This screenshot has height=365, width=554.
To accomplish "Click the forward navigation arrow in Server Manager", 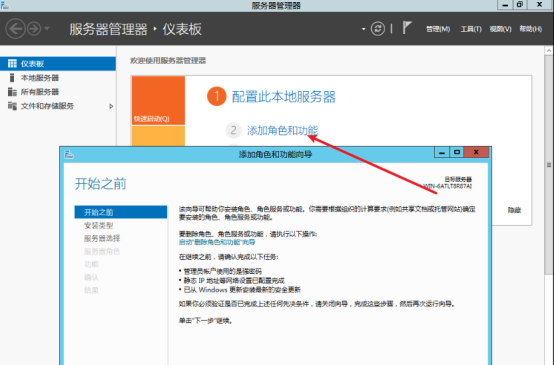I will tap(34, 29).
